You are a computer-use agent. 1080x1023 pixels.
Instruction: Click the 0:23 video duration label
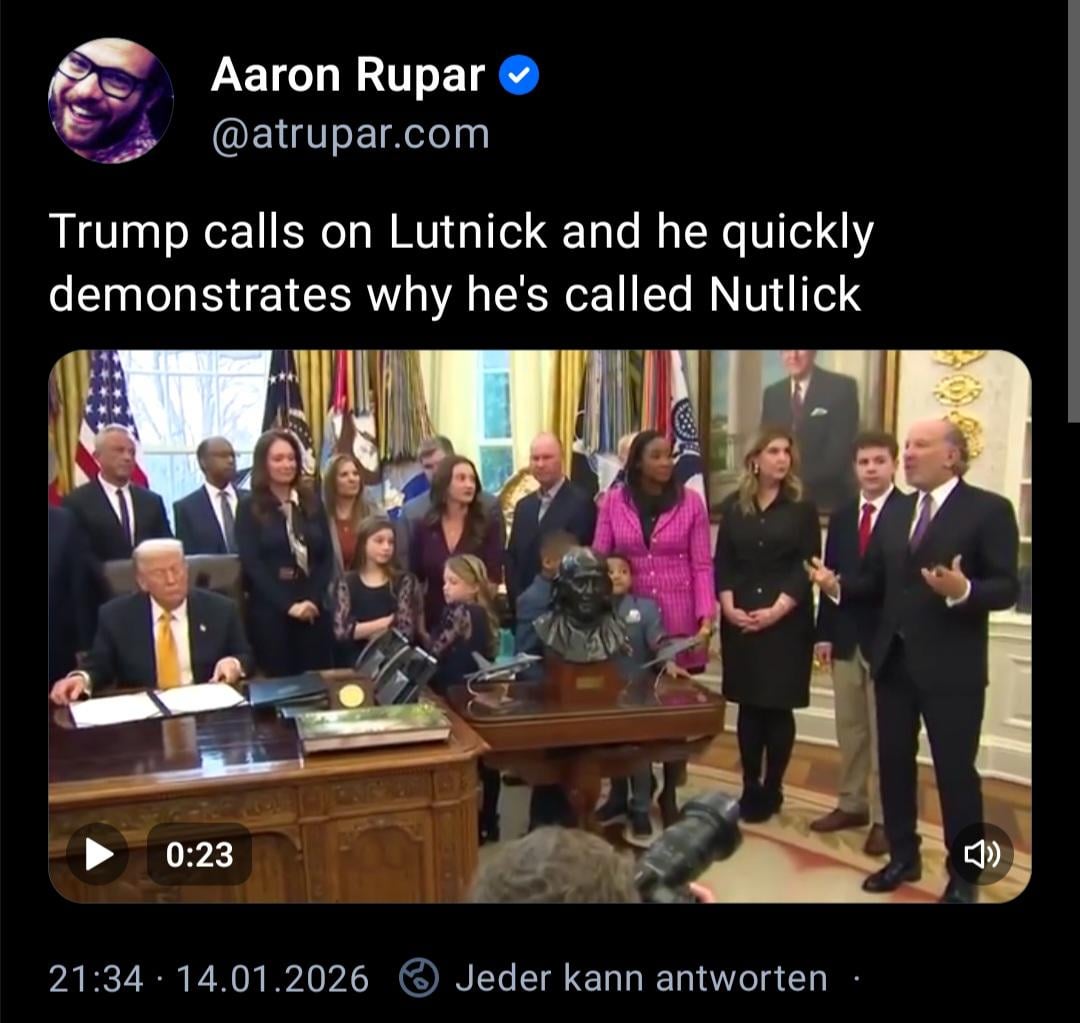(x=200, y=854)
